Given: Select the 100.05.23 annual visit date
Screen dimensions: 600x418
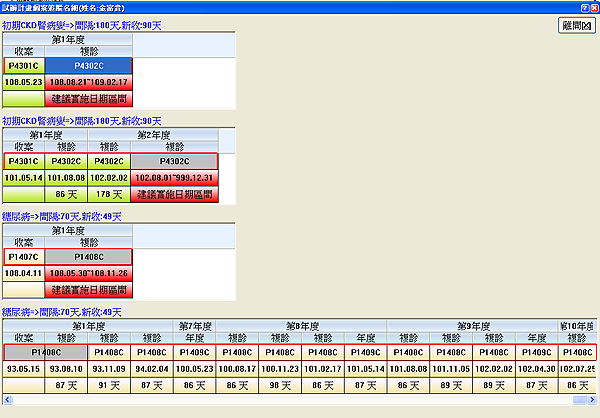Looking at the screenshot, I should pos(196,368).
